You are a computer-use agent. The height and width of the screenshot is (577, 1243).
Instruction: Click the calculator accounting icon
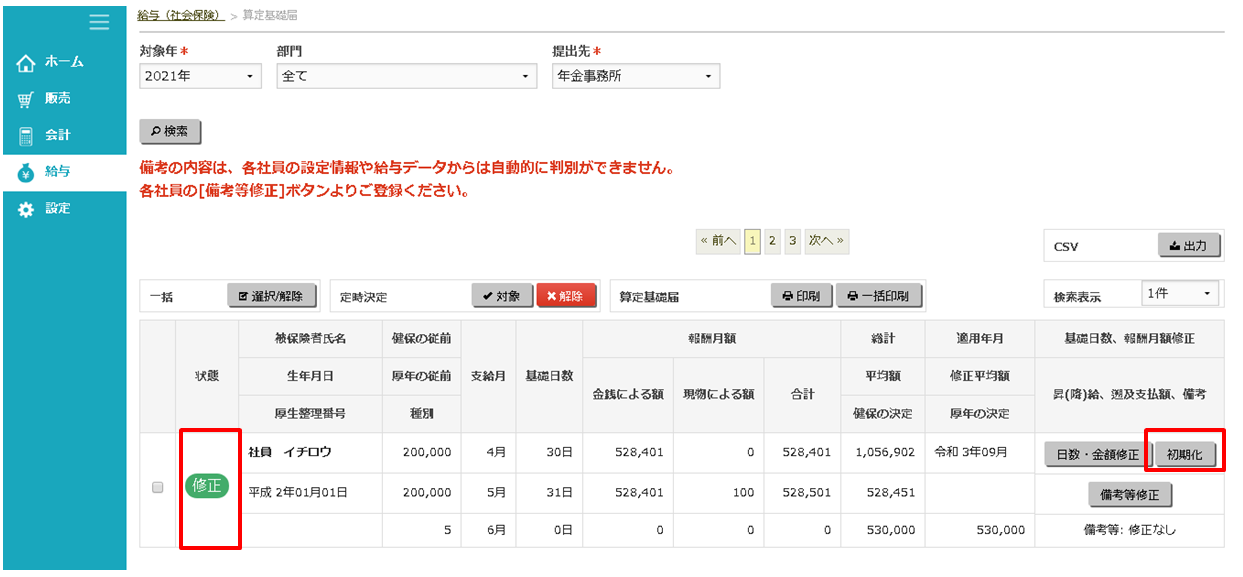[26, 135]
